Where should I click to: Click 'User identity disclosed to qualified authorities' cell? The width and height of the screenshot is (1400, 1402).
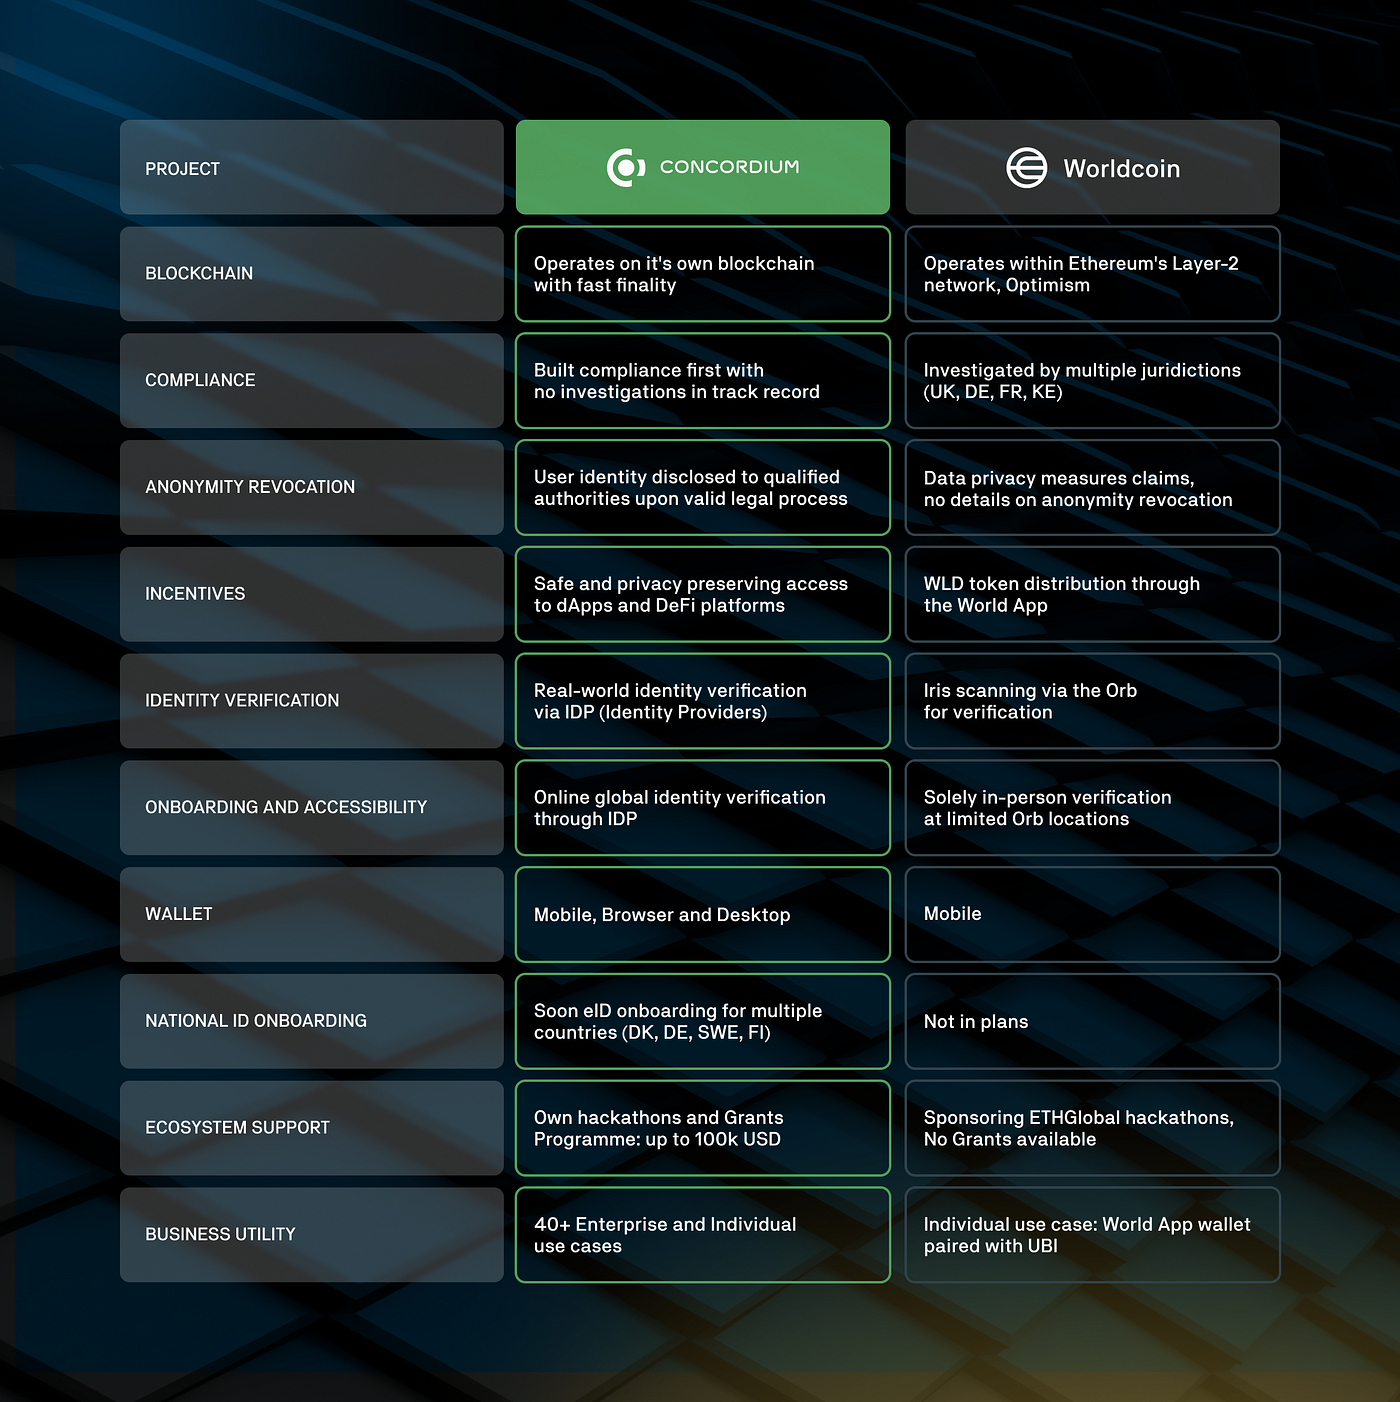(703, 487)
